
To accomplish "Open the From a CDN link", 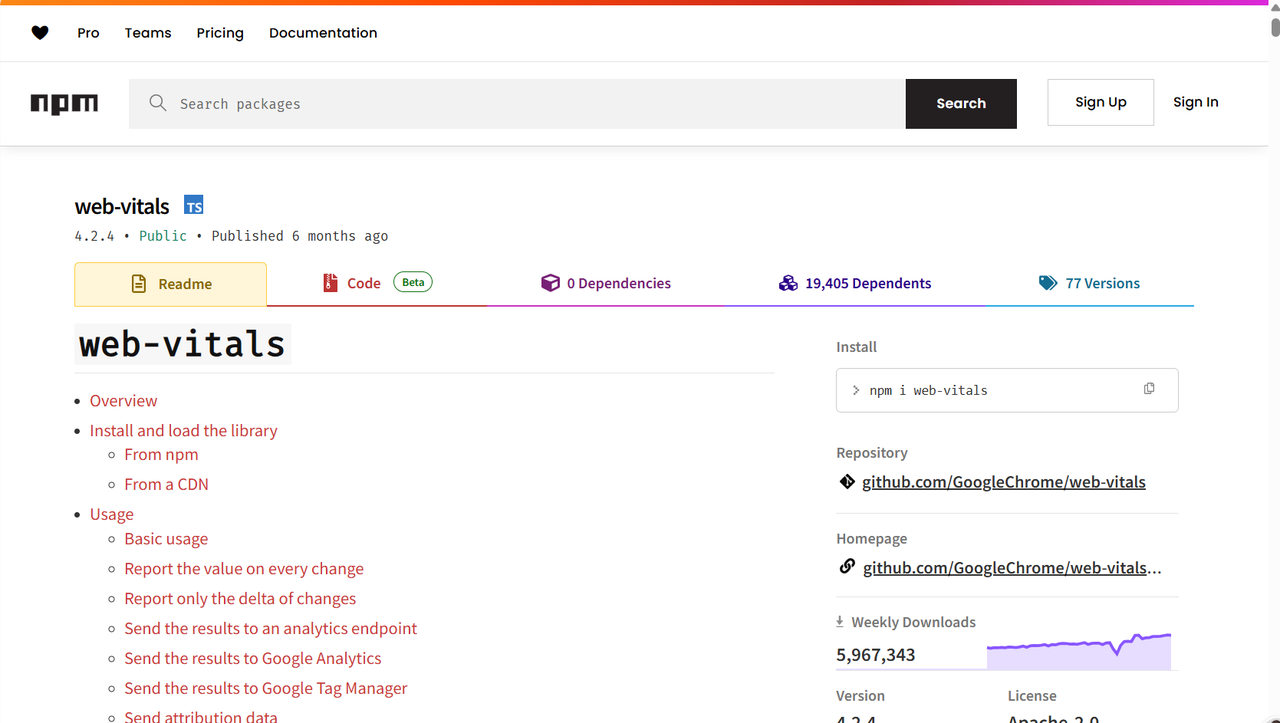I will point(166,484).
